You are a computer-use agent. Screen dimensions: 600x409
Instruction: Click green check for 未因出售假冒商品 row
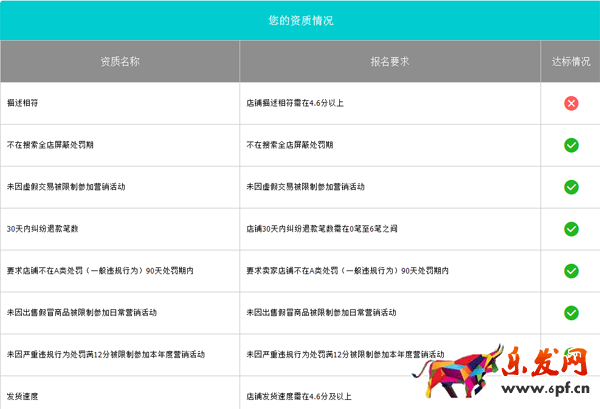(x=571, y=313)
